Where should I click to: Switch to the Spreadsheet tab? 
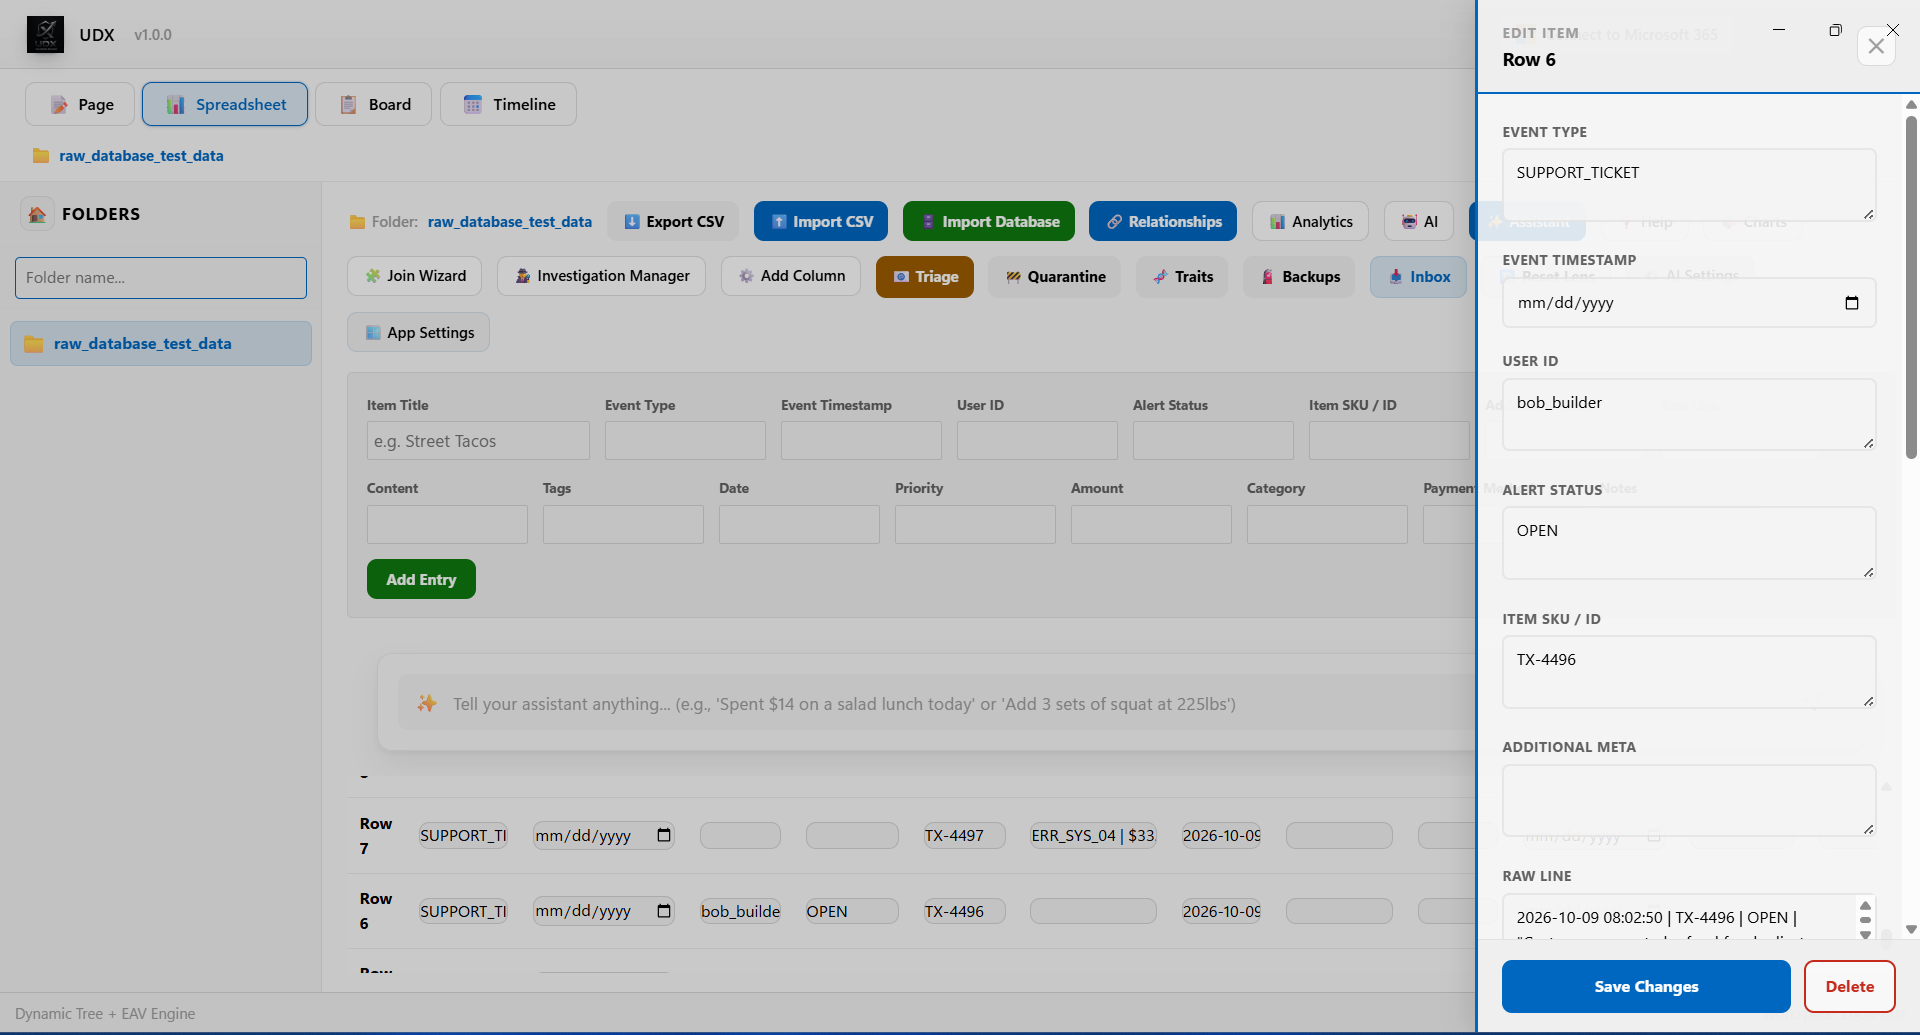tap(225, 104)
